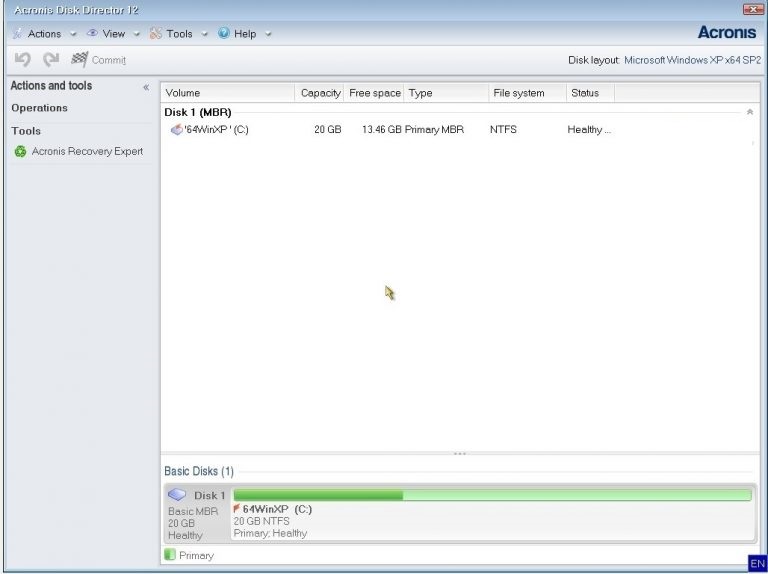Viewport: 768px width, 574px height.
Task: Expand the Actions dropdown arrow
Action: (x=73, y=34)
